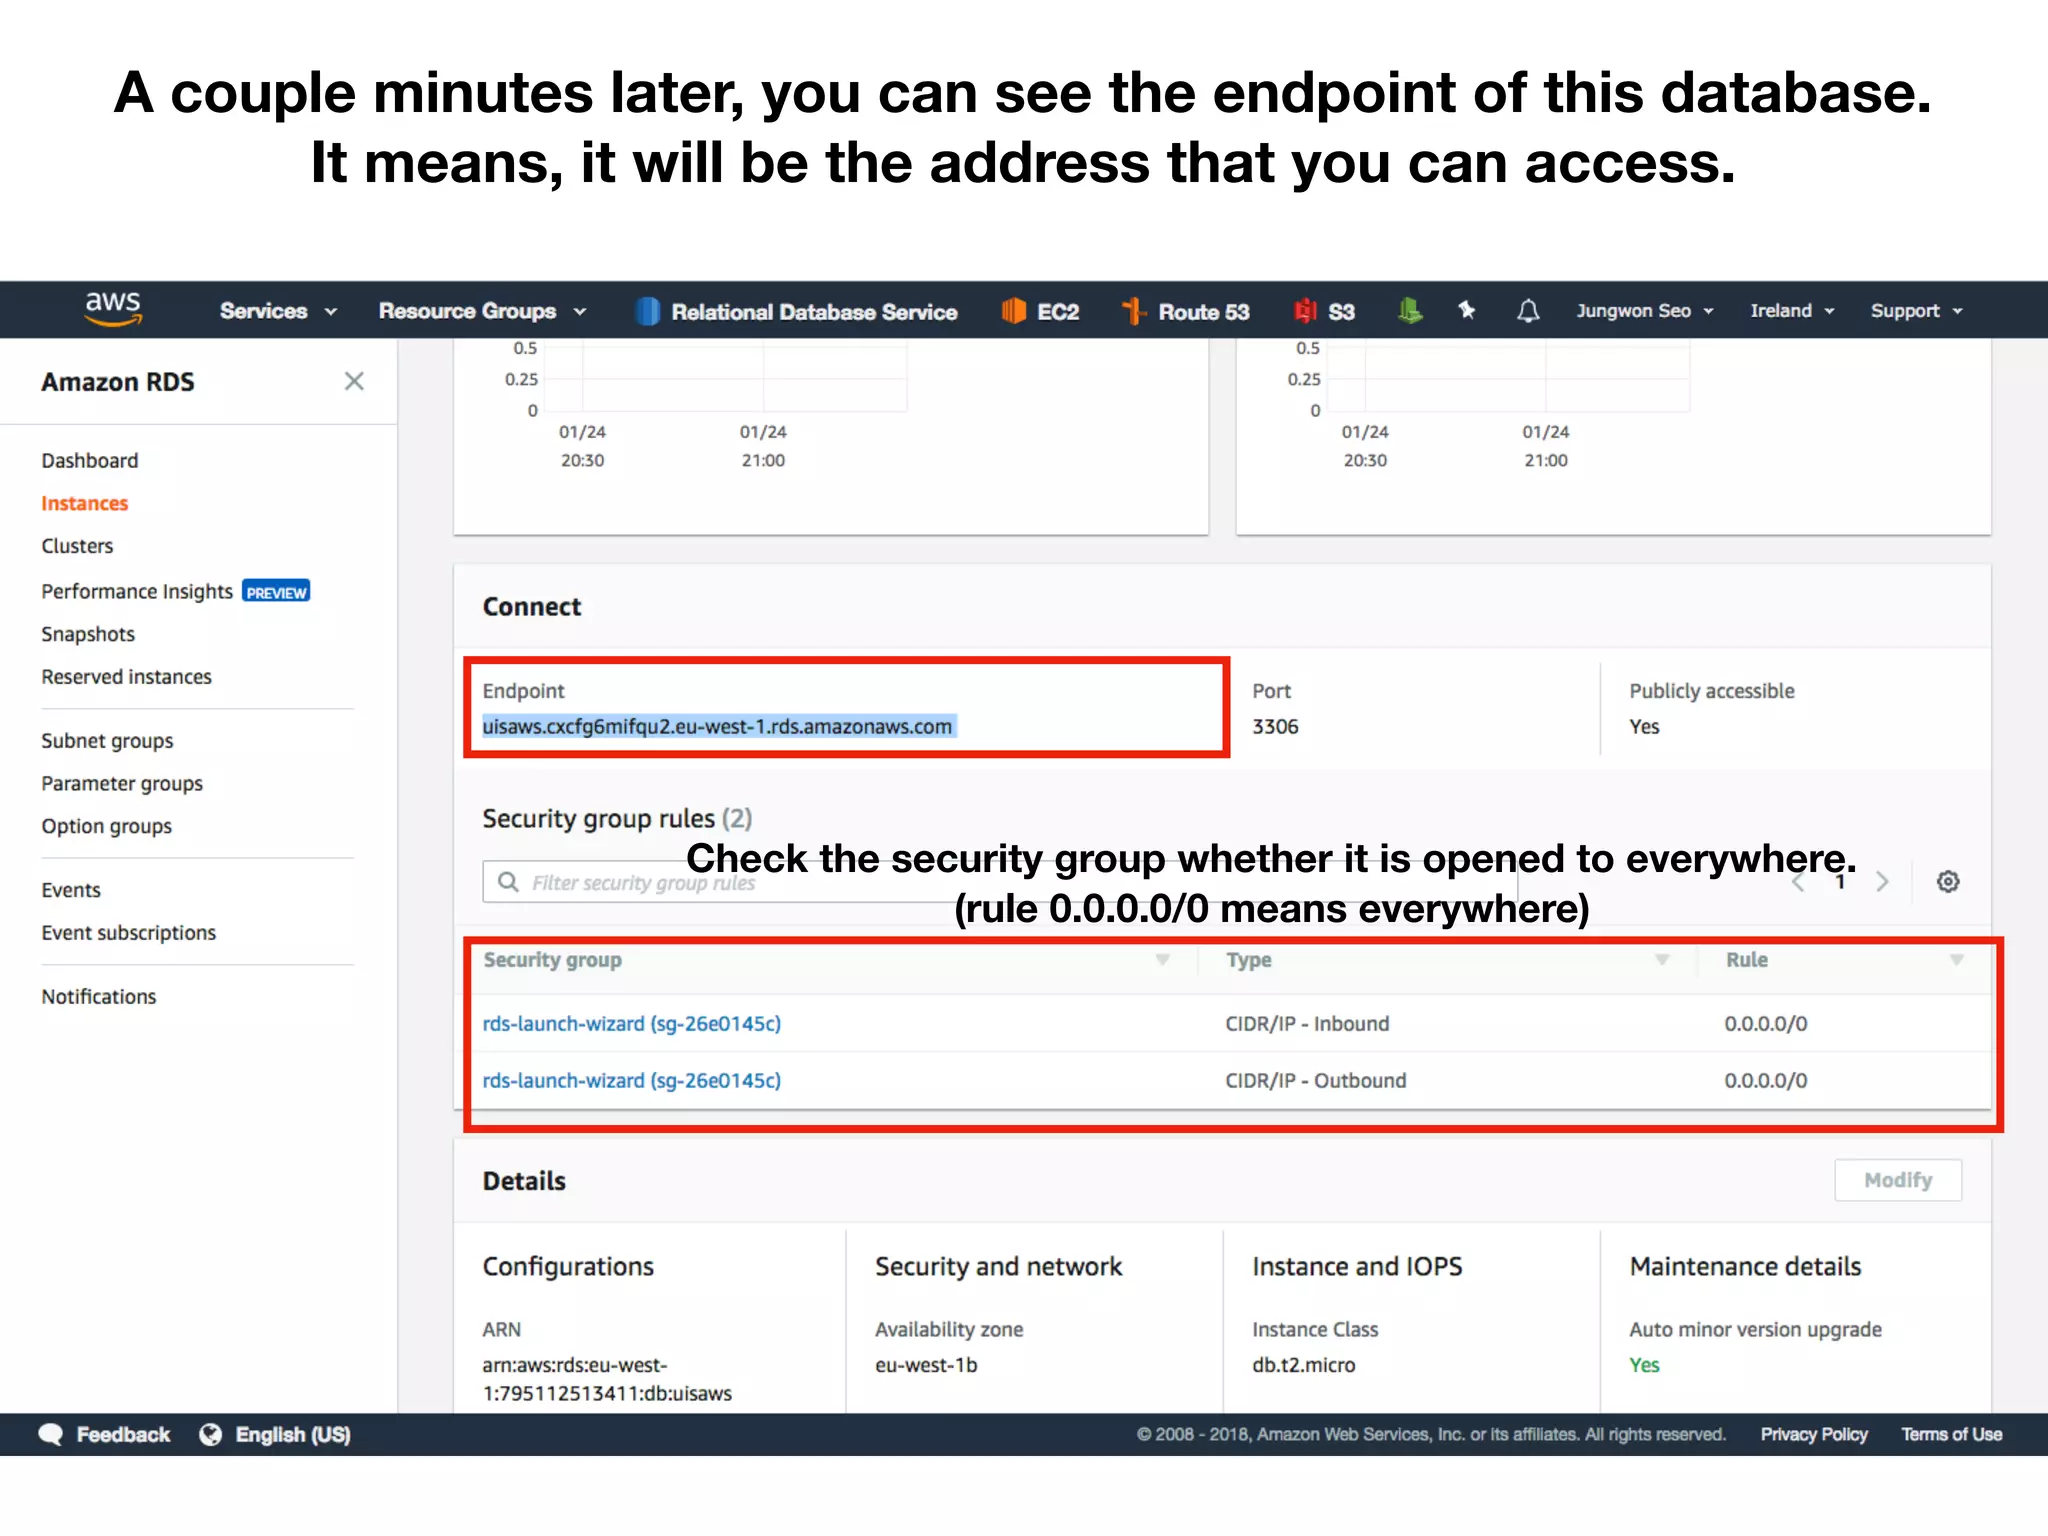Click the outbound 0.0.0.0/0 rule value
The image size is (2048, 1536).
pyautogui.click(x=1766, y=1081)
